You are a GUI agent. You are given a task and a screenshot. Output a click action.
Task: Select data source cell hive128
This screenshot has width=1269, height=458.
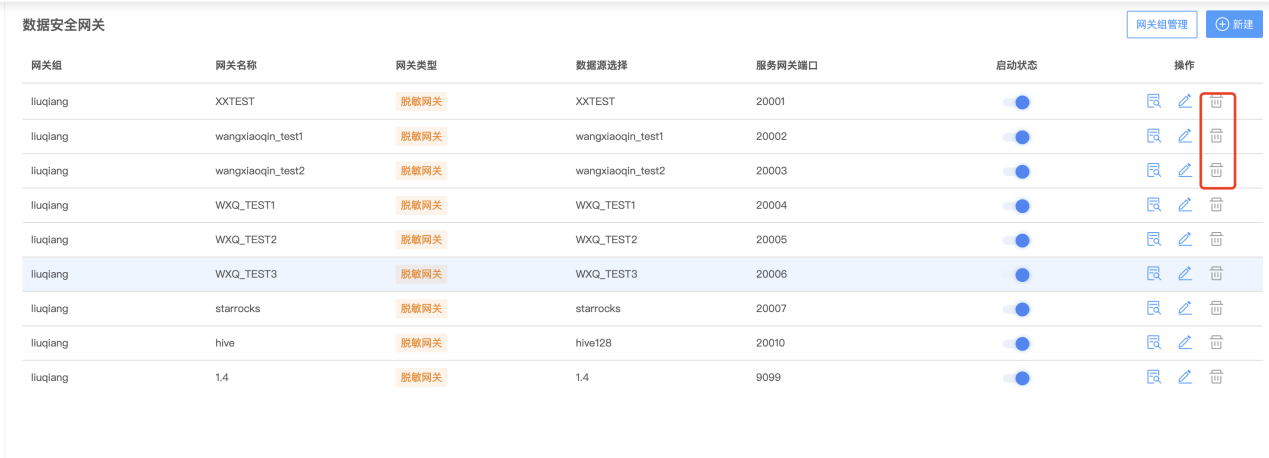(x=594, y=343)
